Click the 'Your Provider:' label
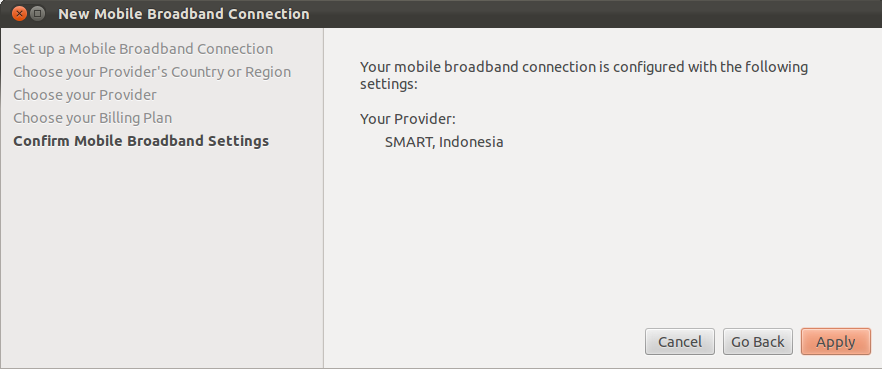 [407, 119]
